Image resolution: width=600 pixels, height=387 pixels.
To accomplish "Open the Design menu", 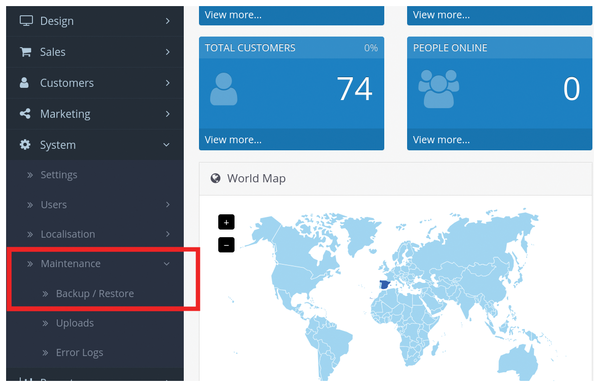I will coord(95,21).
